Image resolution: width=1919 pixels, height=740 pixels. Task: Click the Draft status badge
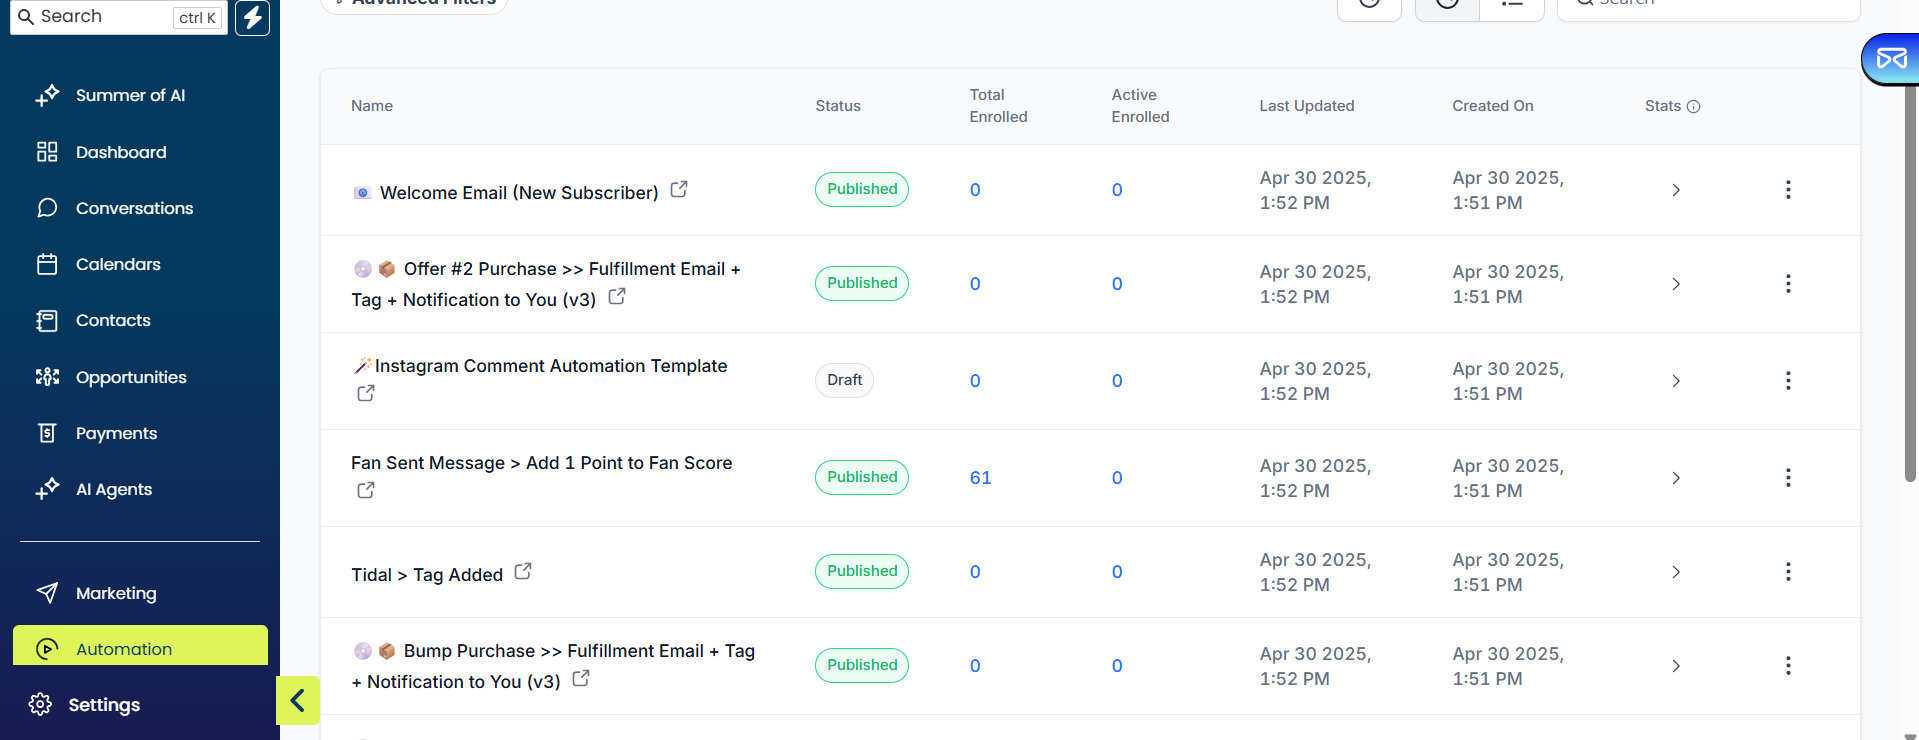coord(844,380)
